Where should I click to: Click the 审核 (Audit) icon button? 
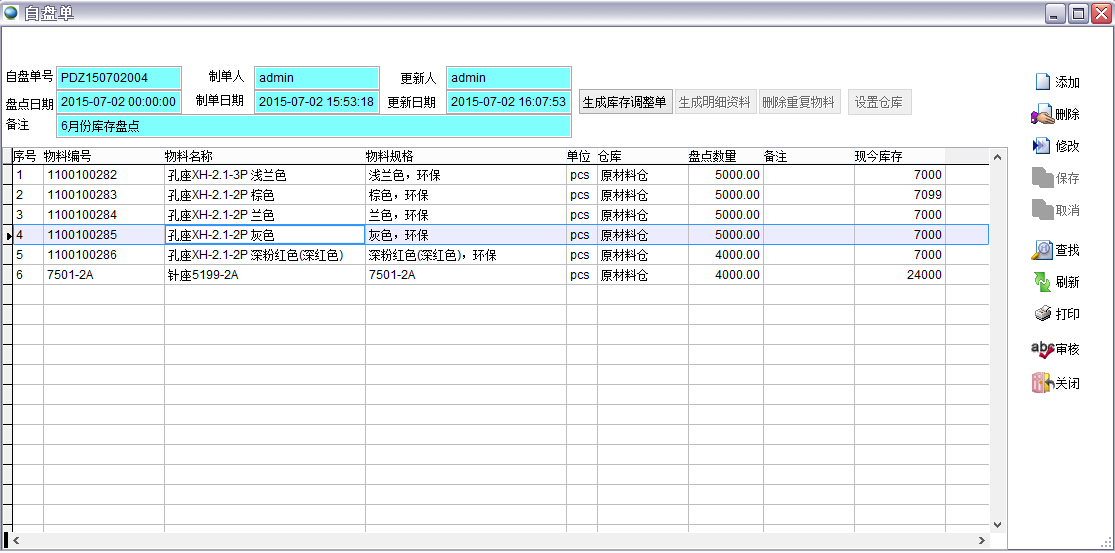pos(1056,349)
